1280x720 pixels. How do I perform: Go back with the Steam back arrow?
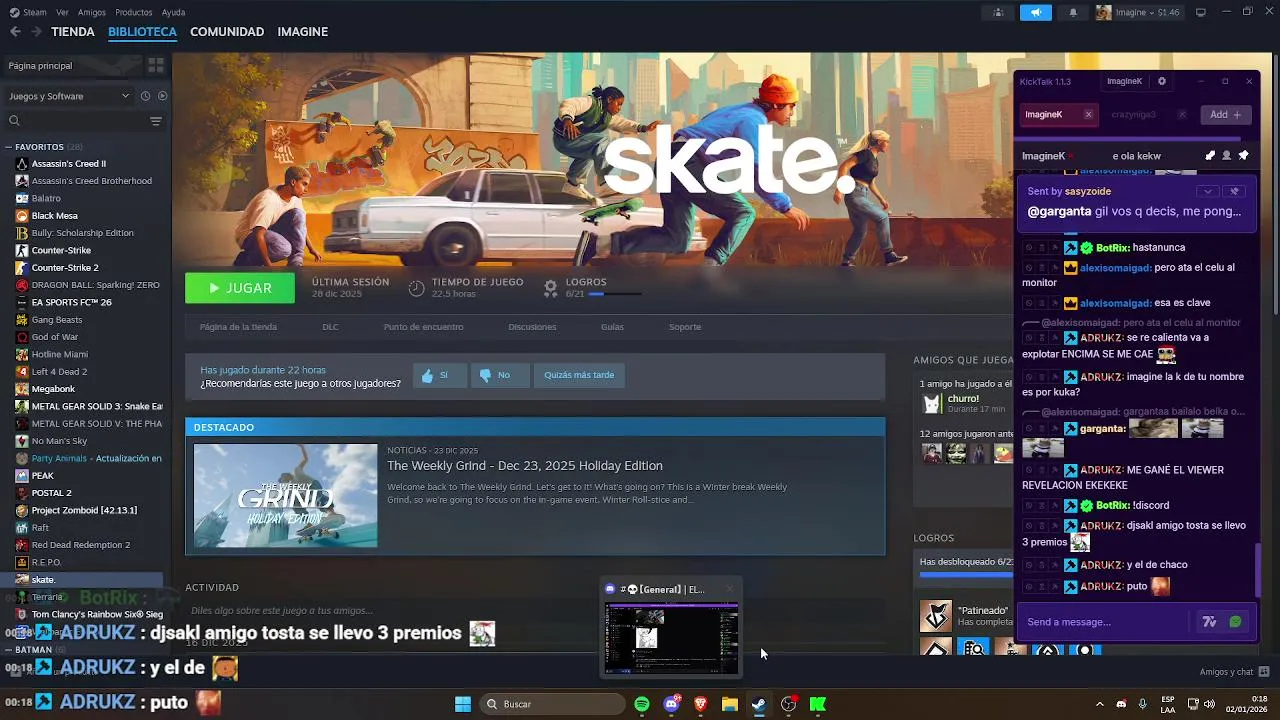click(15, 32)
